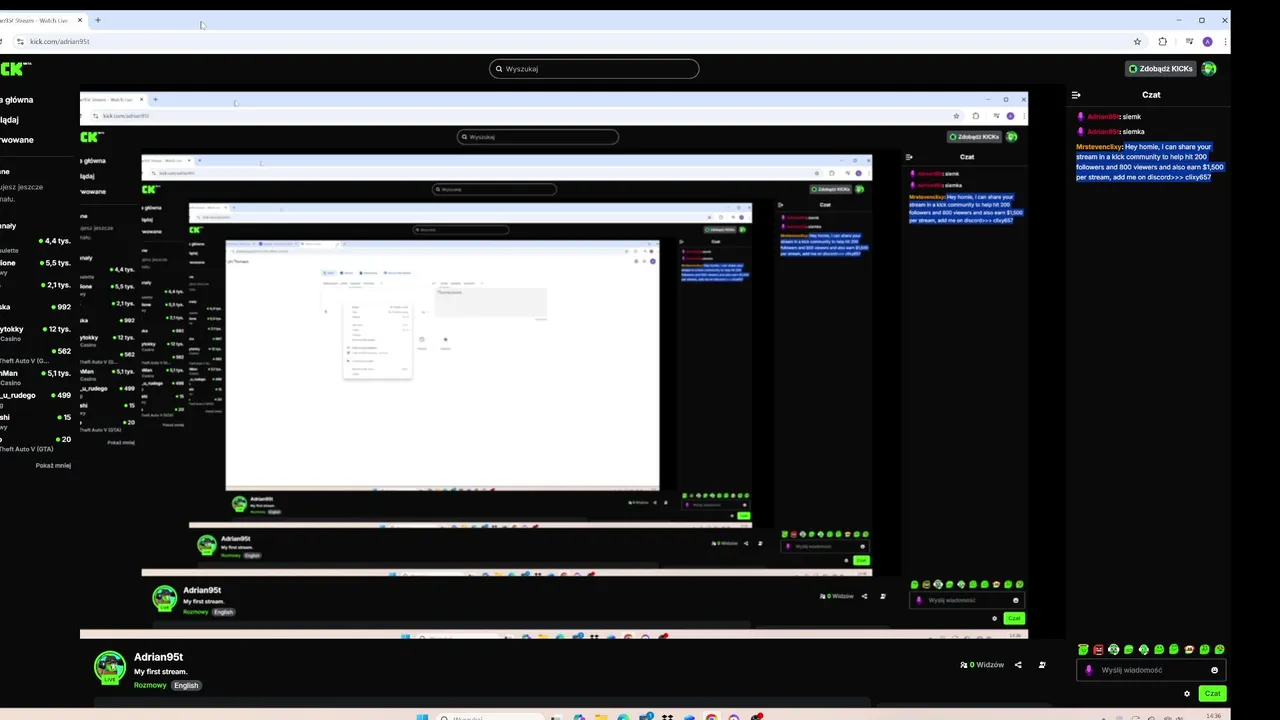Screen dimensions: 1280x720
Task: Click the 0 Widzów viewer count
Action: click(x=987, y=665)
